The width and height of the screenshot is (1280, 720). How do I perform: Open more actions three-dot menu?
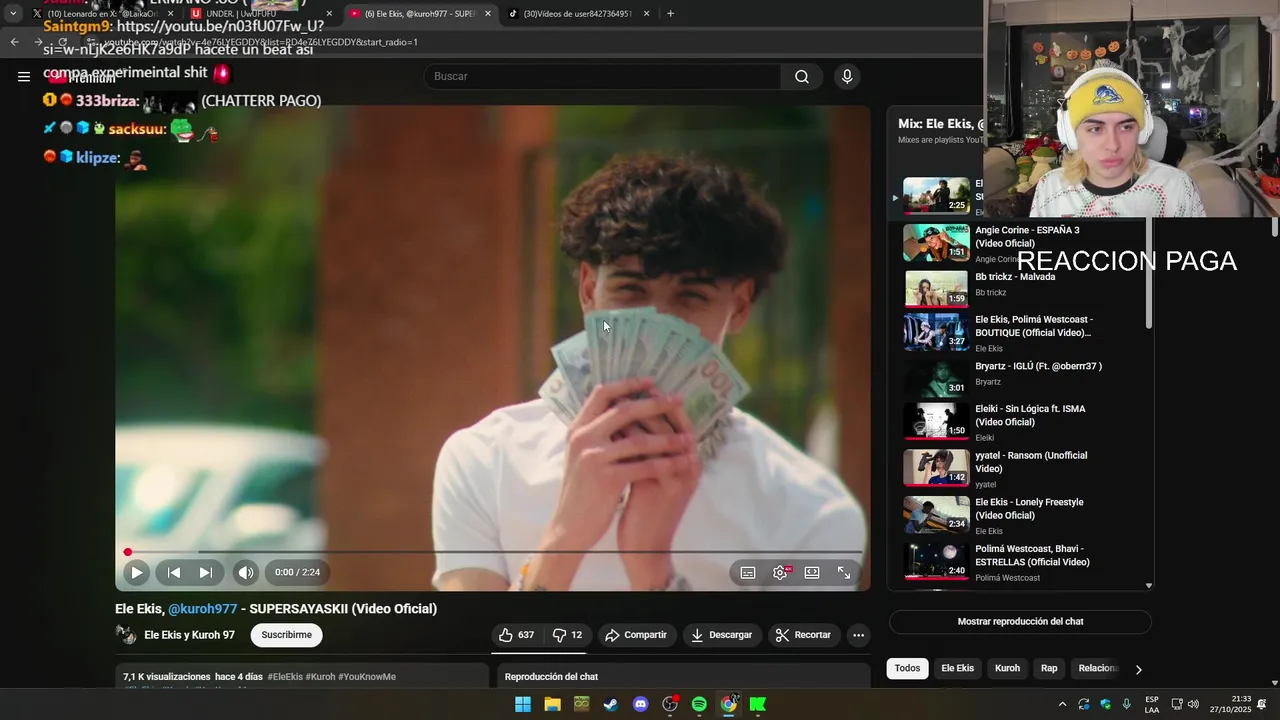(x=858, y=635)
